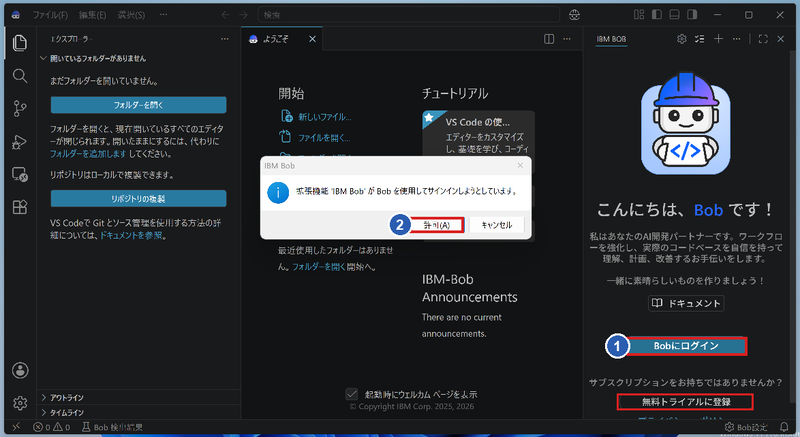The image size is (800, 437).
Task: Open the Manage gear icon in activity bar
Action: pyautogui.click(x=20, y=403)
